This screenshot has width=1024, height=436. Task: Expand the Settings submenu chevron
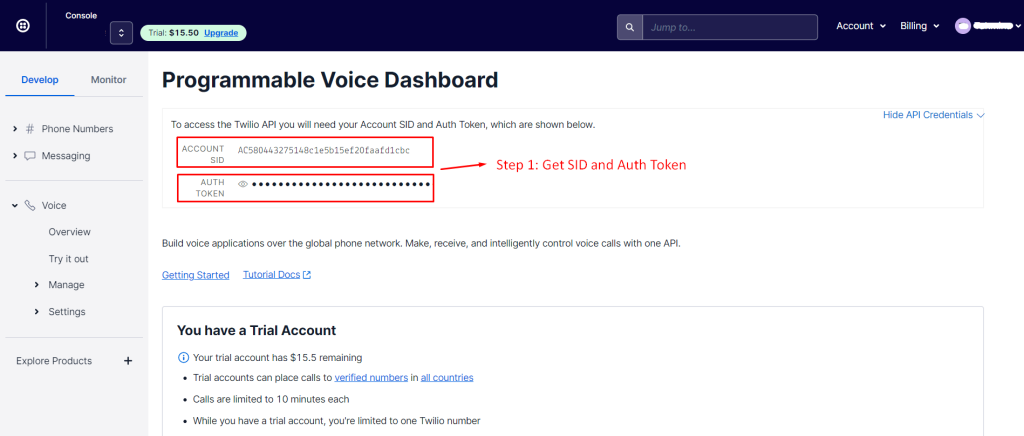pos(37,311)
